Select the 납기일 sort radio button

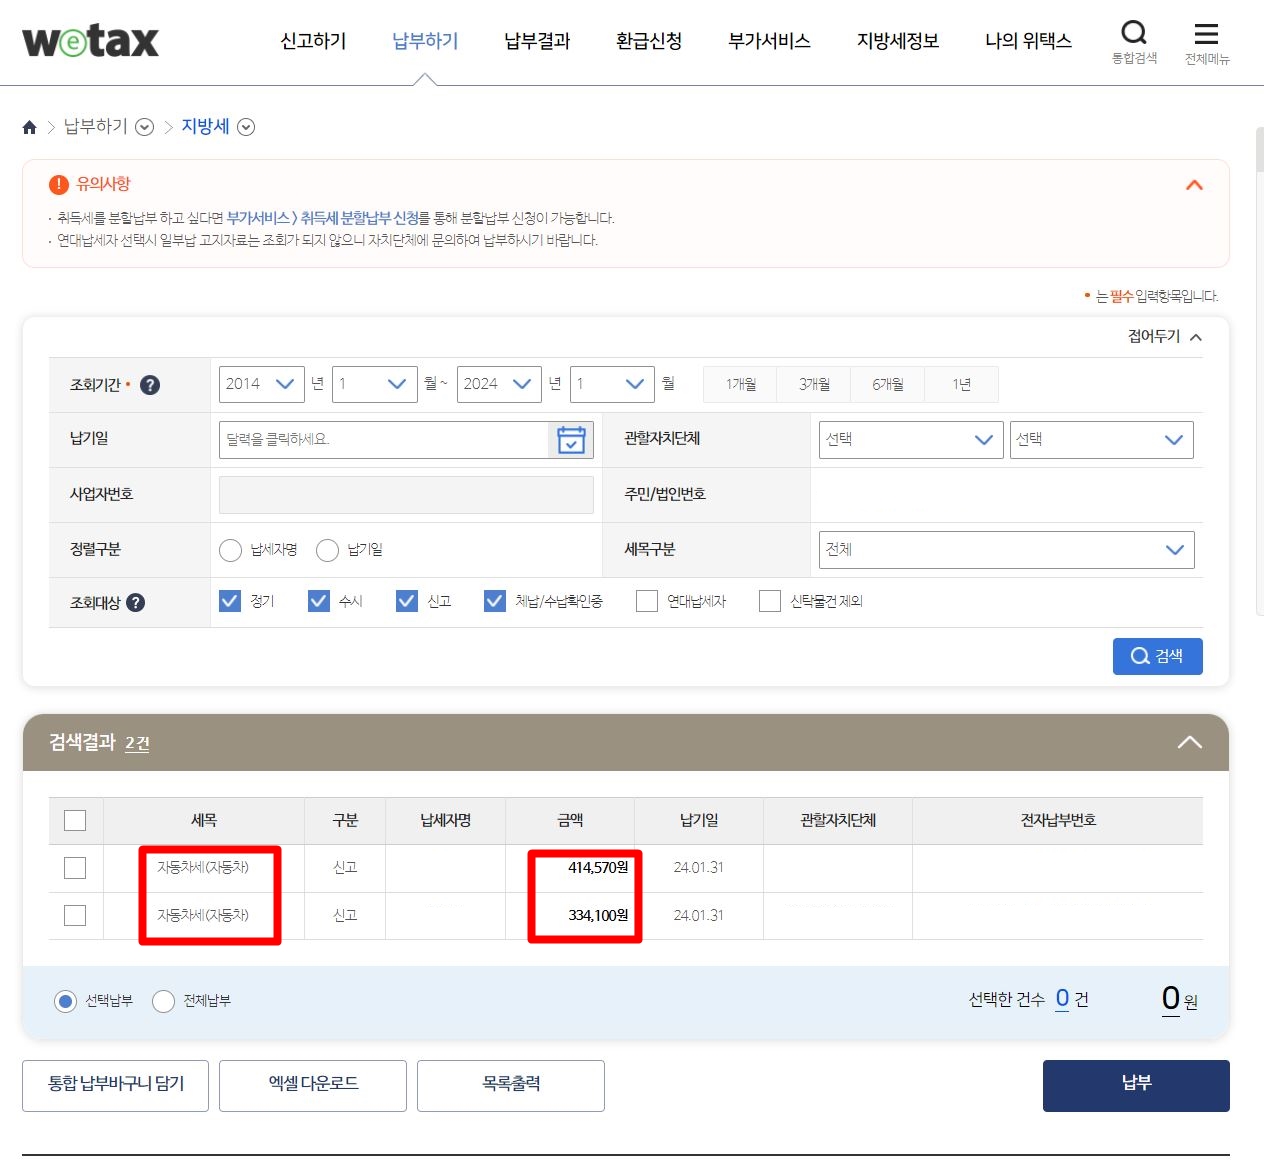click(327, 550)
